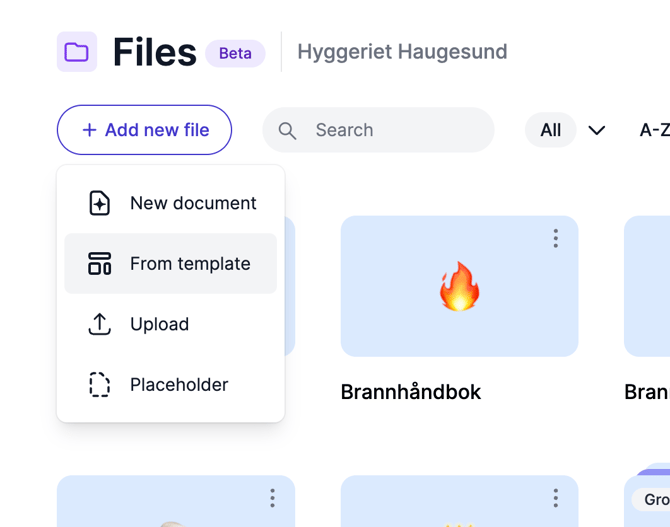Open Brannhåndbok card's three-dot menu

pos(555,238)
